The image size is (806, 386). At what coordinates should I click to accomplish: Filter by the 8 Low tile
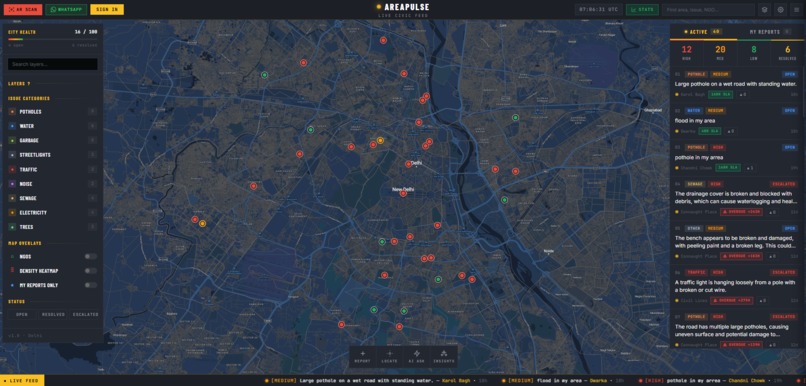tap(754, 52)
